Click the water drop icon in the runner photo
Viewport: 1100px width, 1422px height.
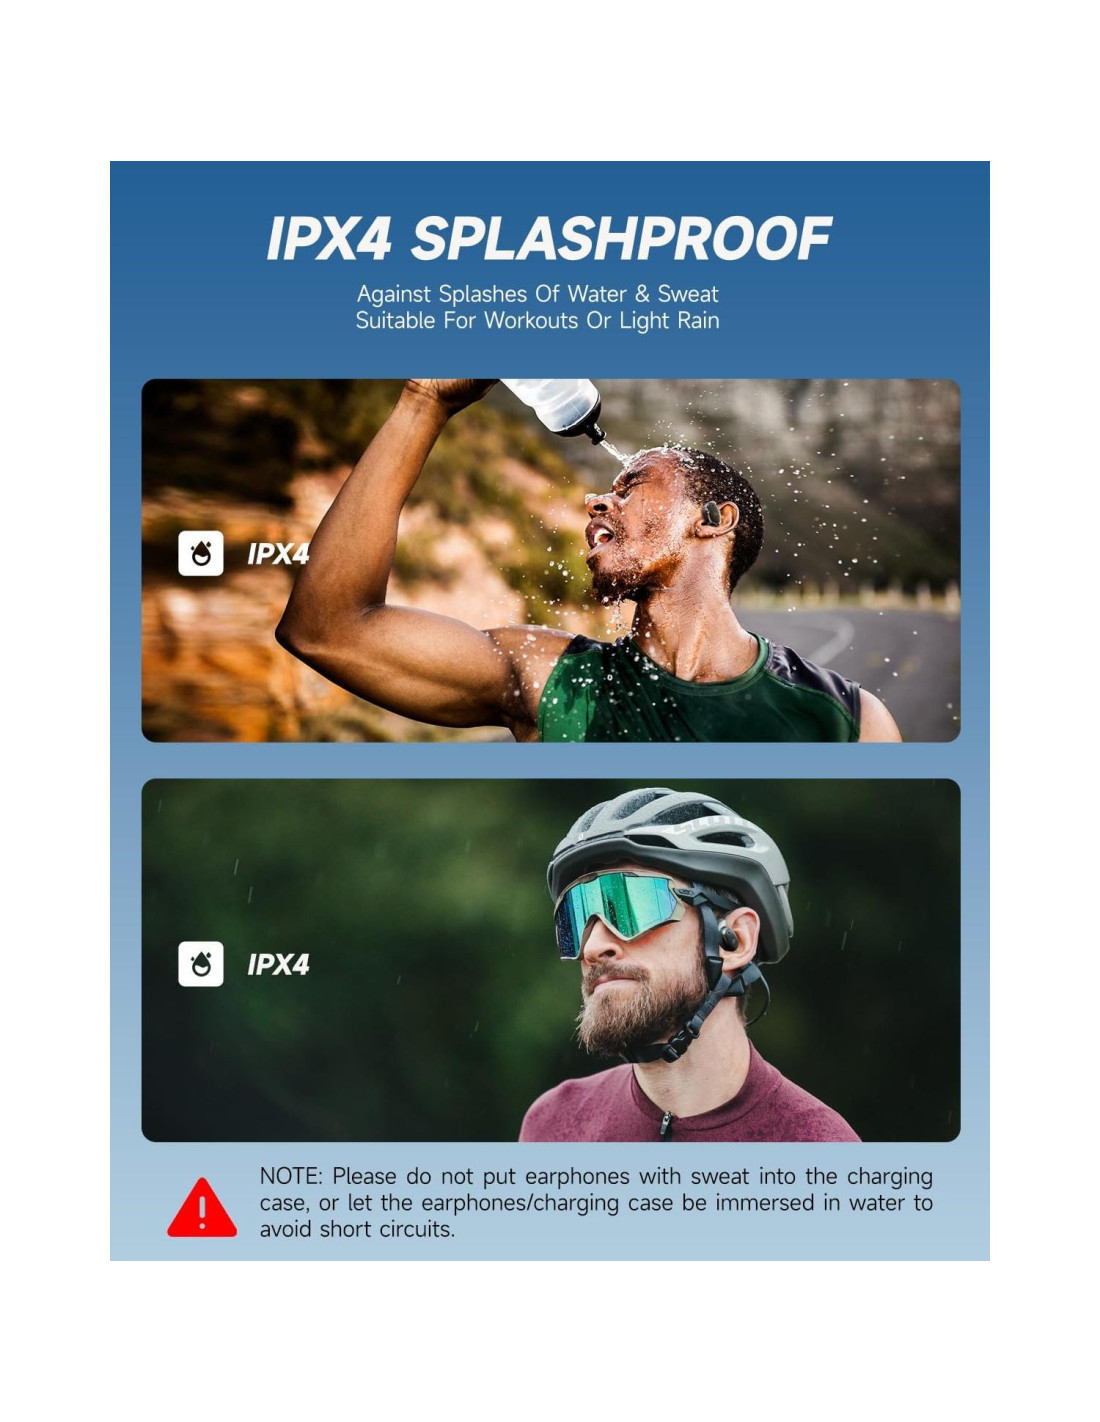pyautogui.click(x=201, y=553)
